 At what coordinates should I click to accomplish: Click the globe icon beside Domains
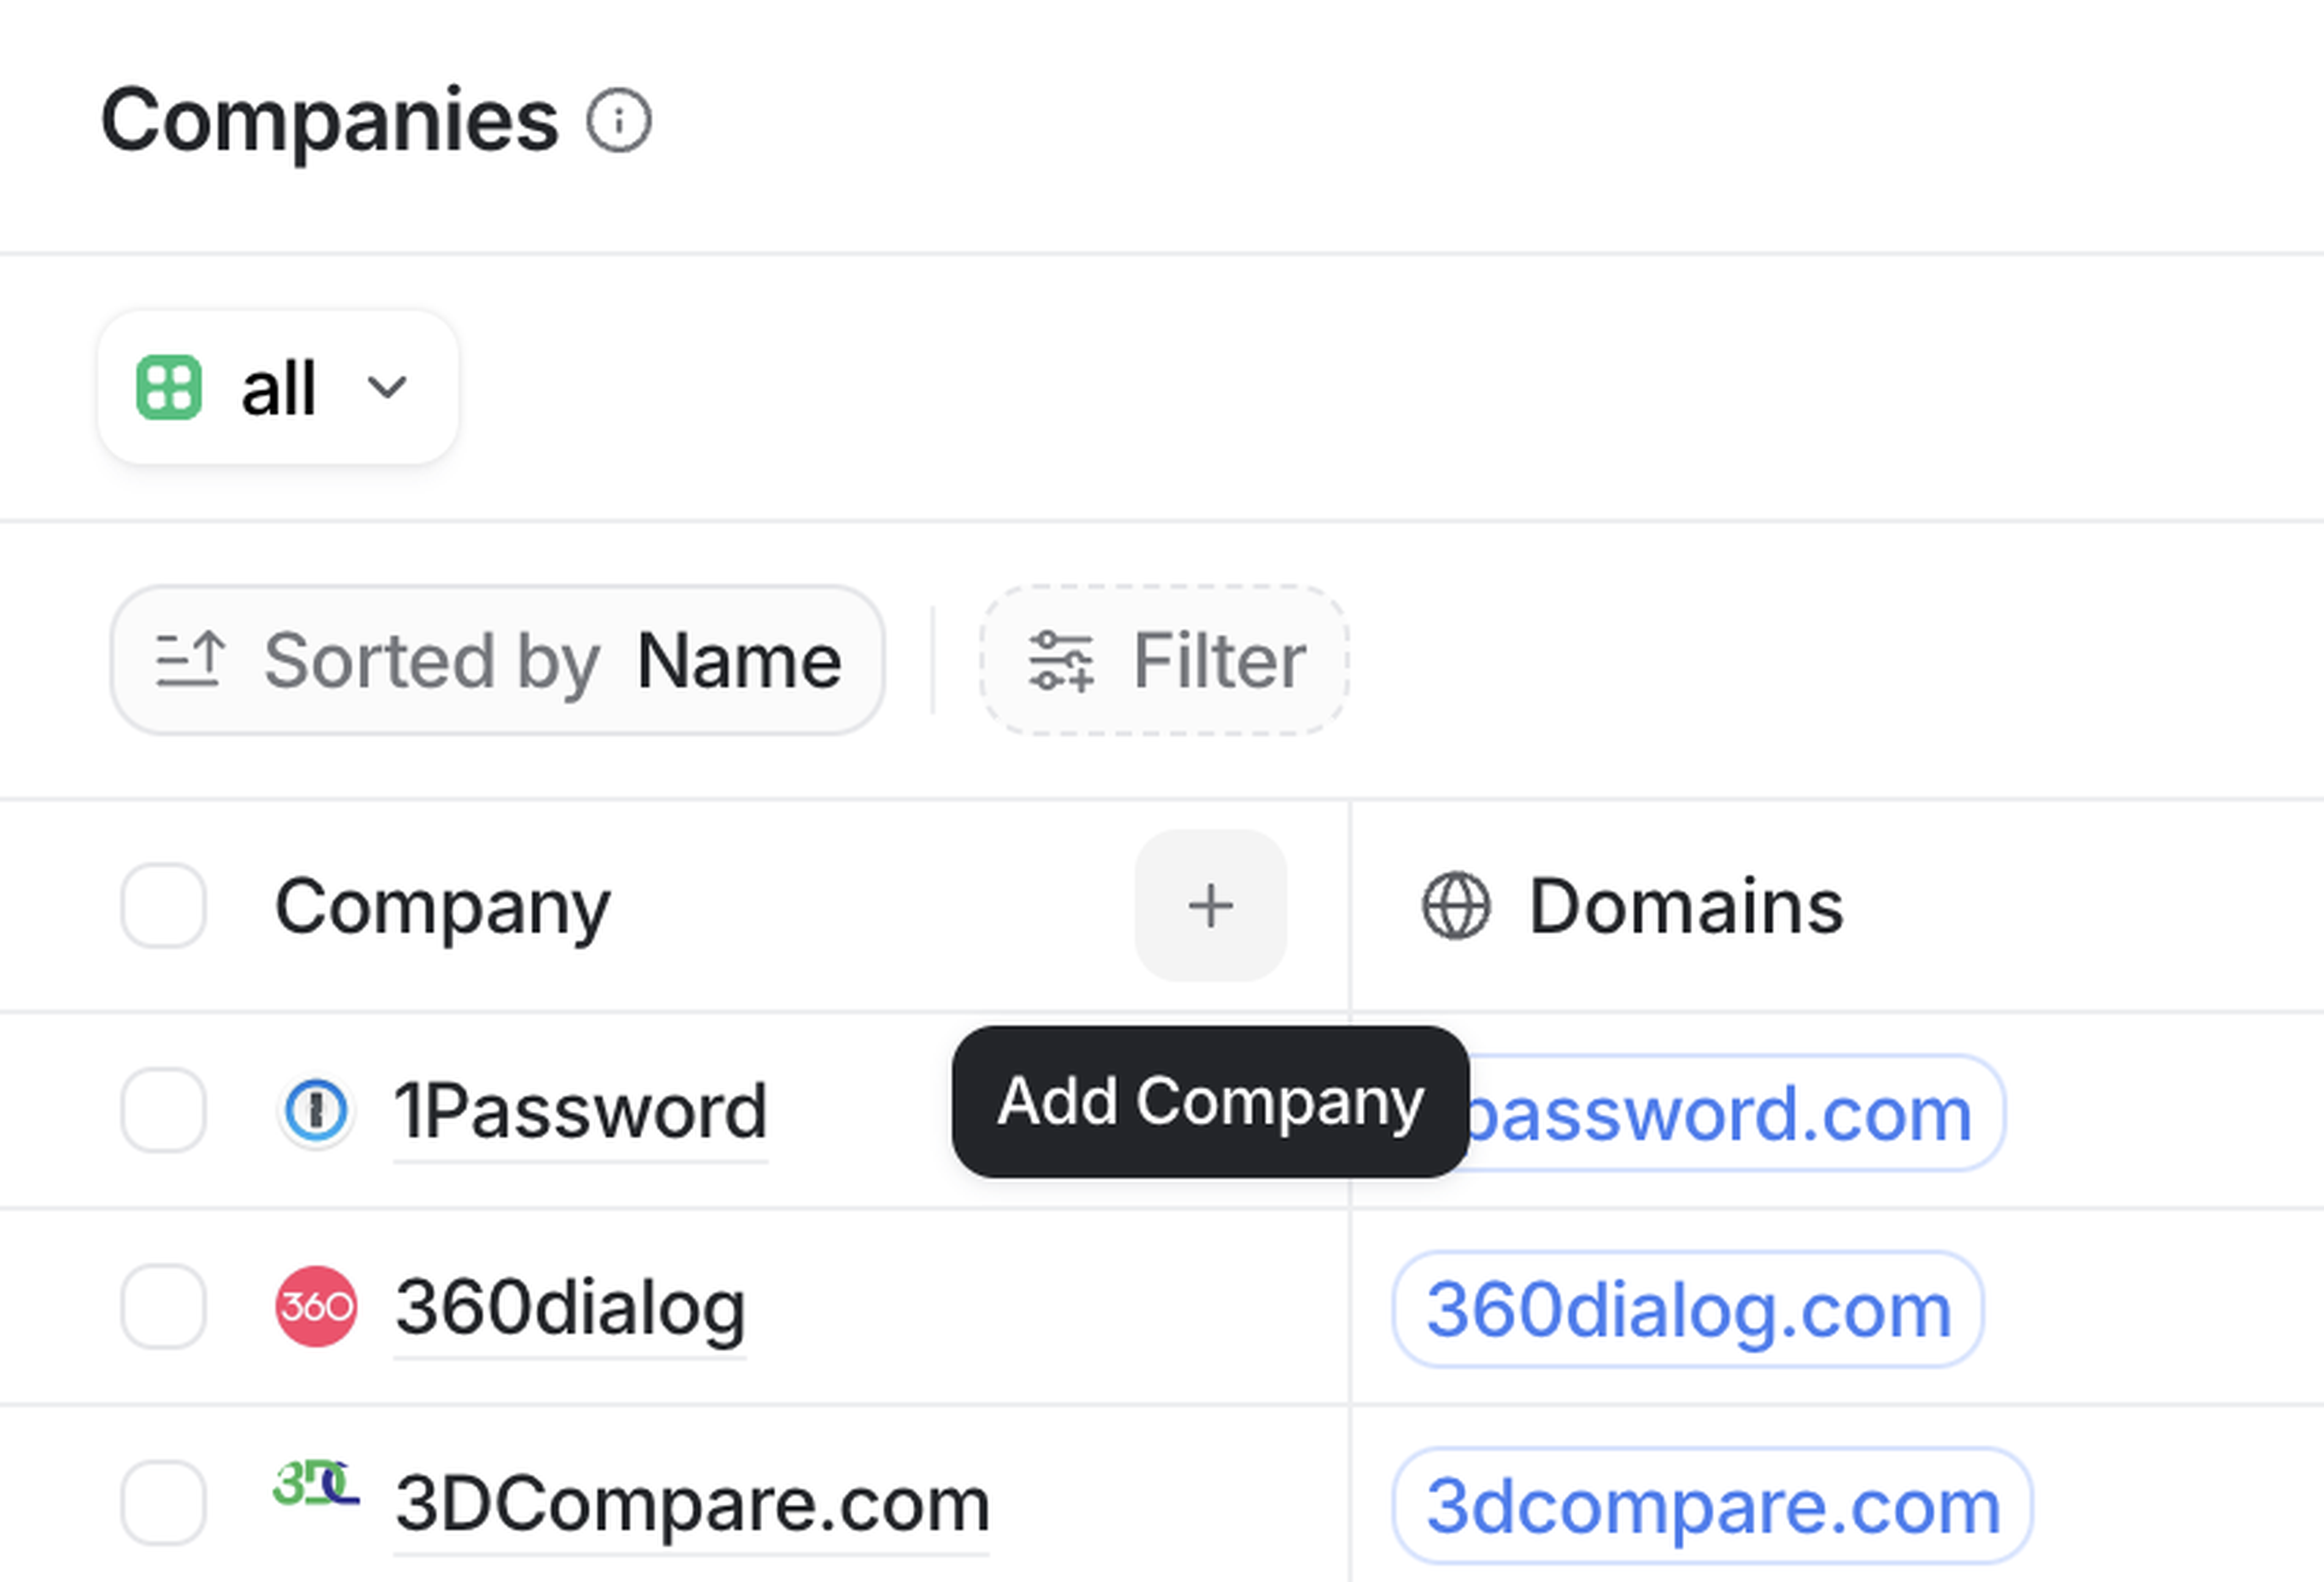(1456, 906)
